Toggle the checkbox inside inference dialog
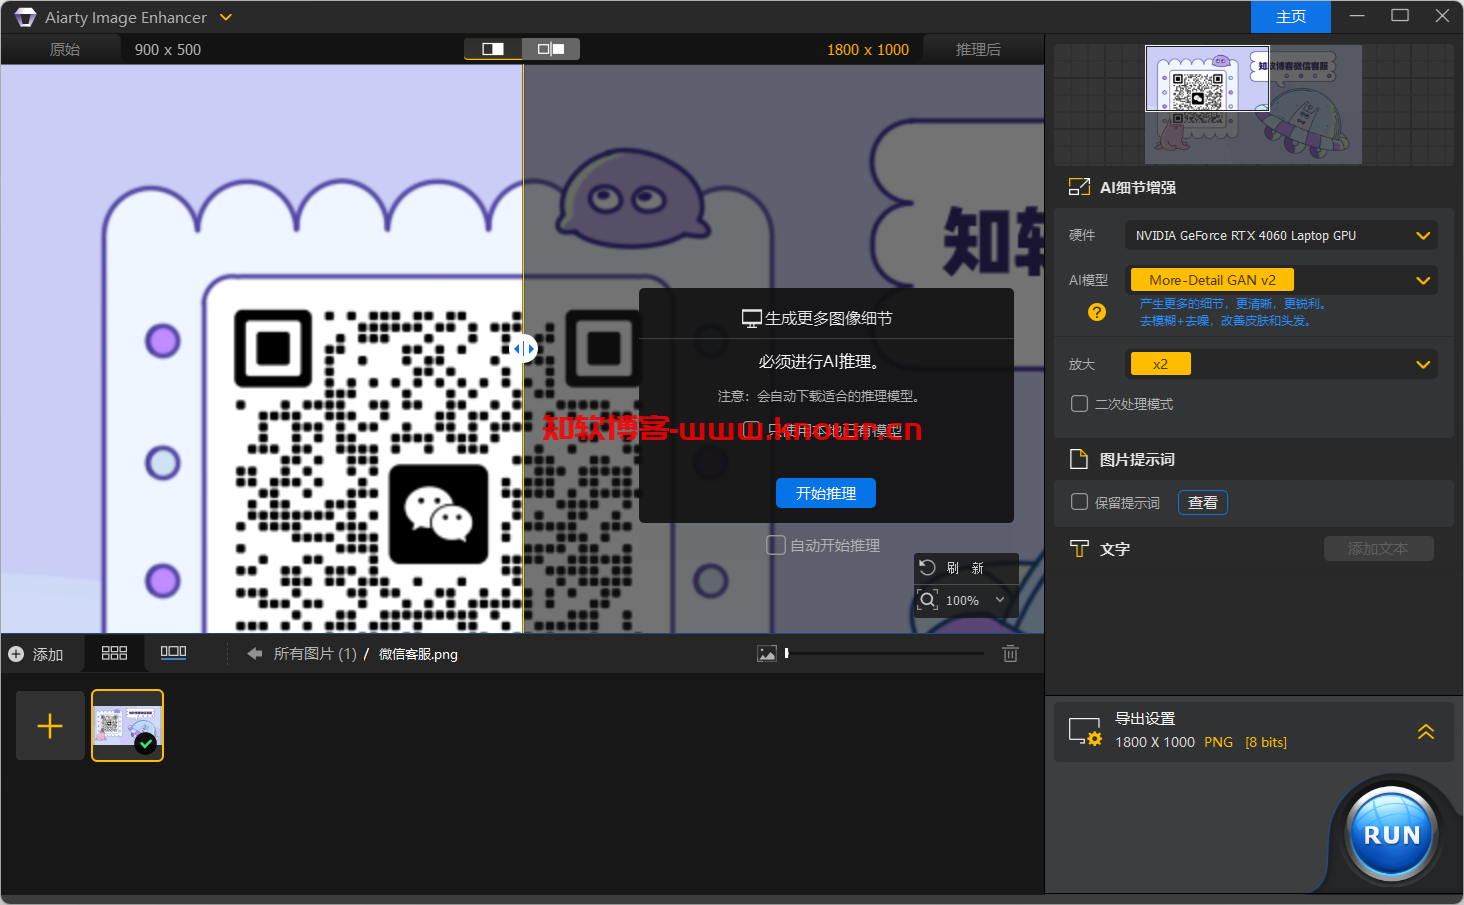 point(752,430)
